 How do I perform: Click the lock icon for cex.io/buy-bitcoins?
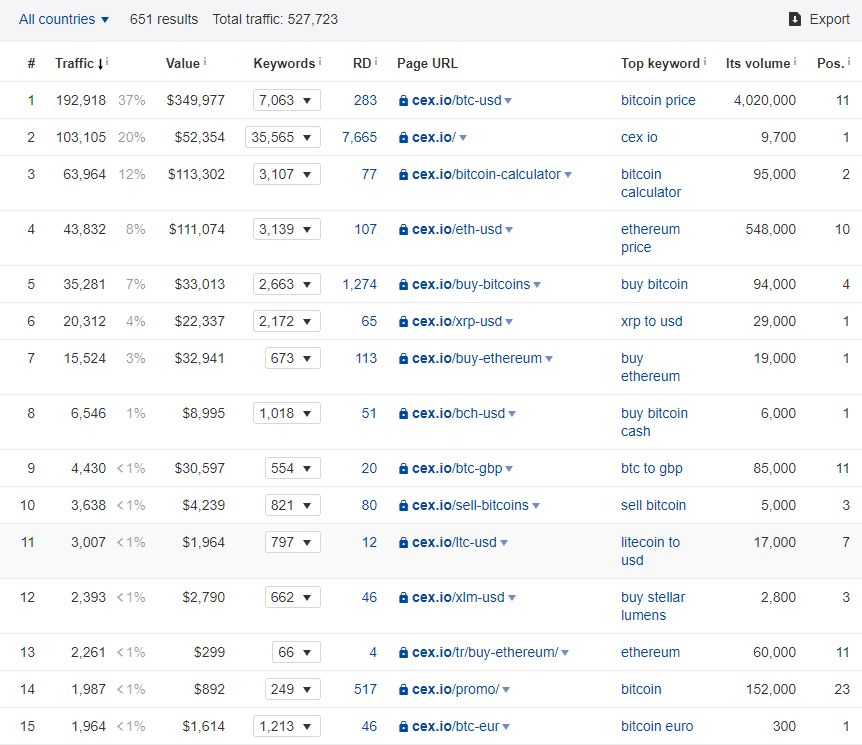[404, 284]
